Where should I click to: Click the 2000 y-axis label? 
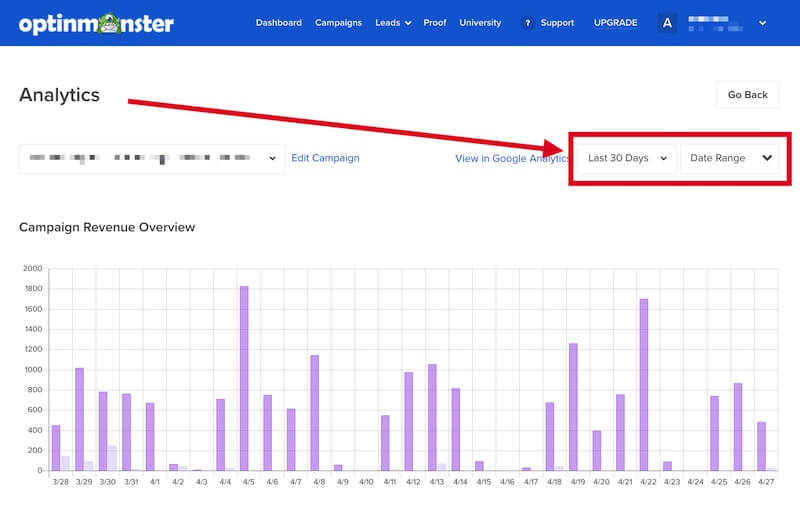(33, 268)
